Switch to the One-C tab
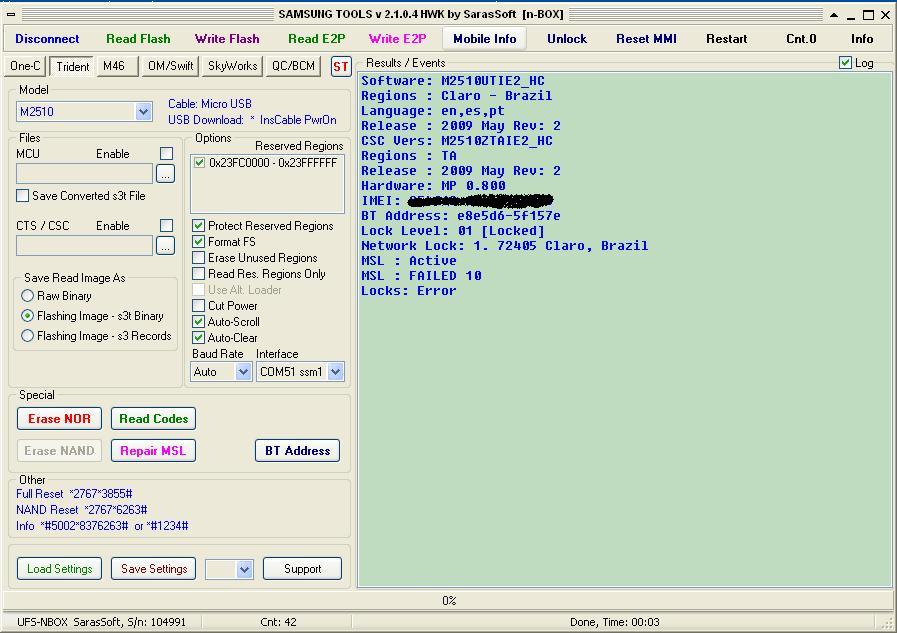Image resolution: width=897 pixels, height=633 pixels. [25, 66]
